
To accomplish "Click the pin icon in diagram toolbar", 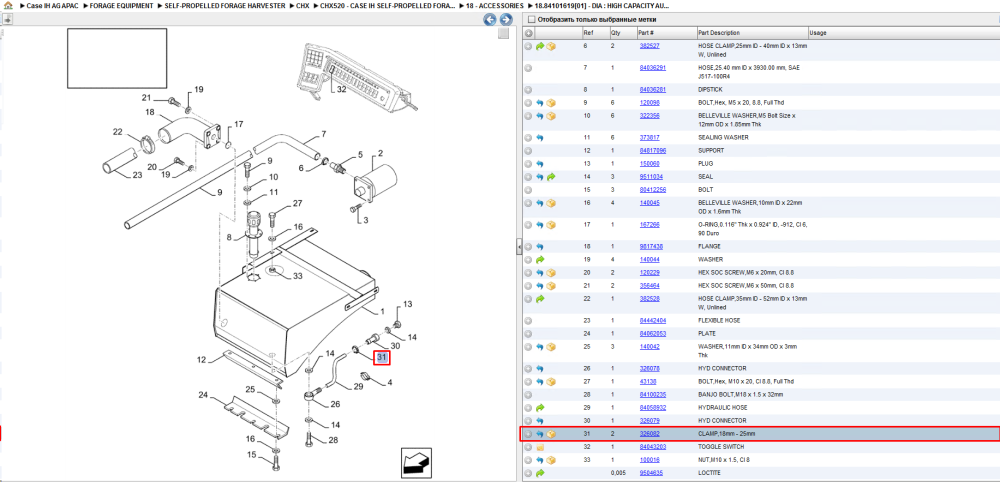I will click(x=8, y=20).
